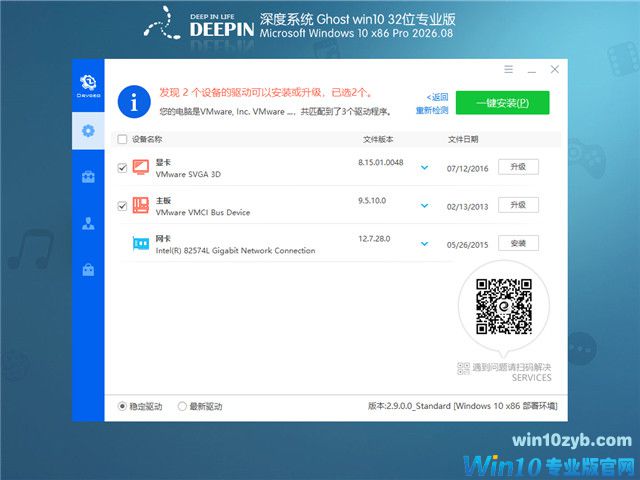Open the gear driver management sidebar tab

pos(88,131)
